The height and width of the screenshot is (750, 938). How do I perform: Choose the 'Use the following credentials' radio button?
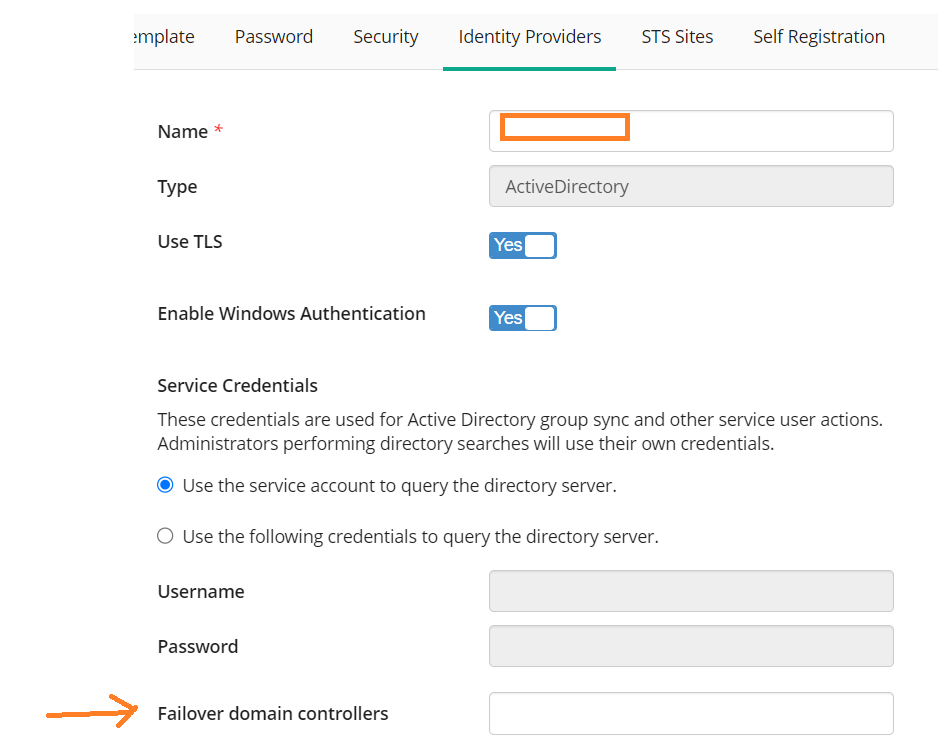(x=165, y=535)
